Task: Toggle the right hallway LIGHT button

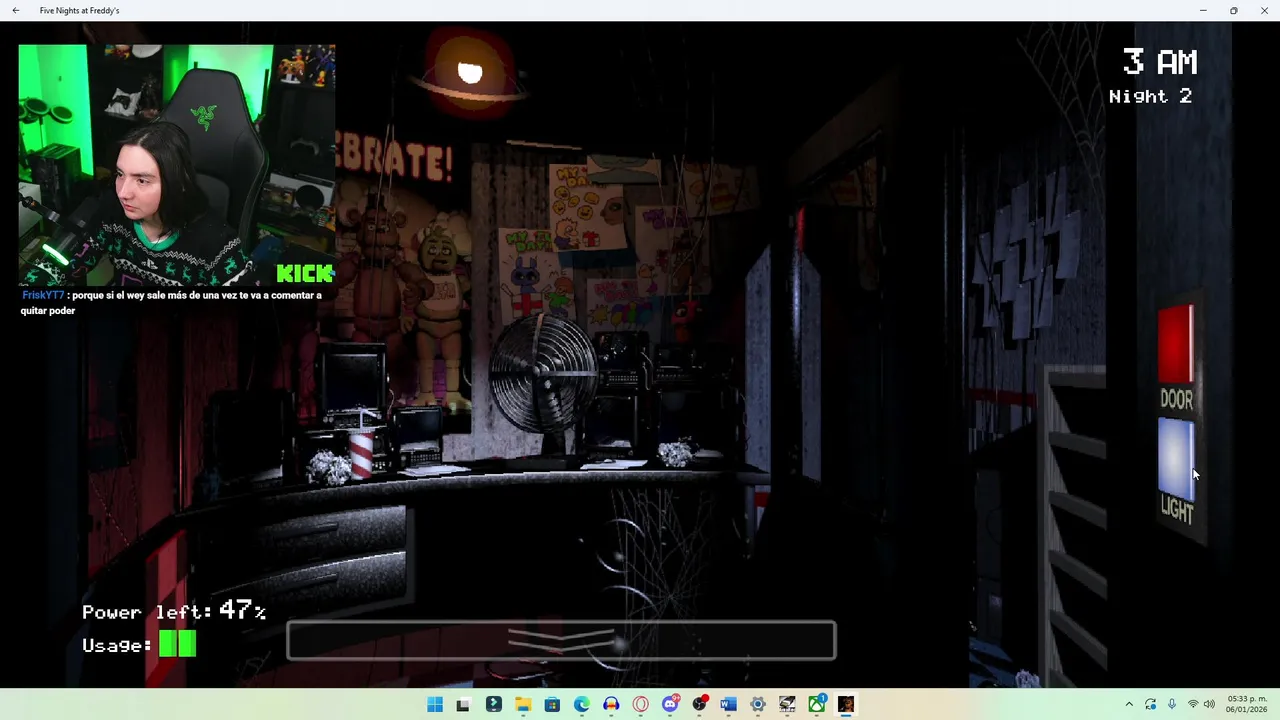Action: 1176,458
